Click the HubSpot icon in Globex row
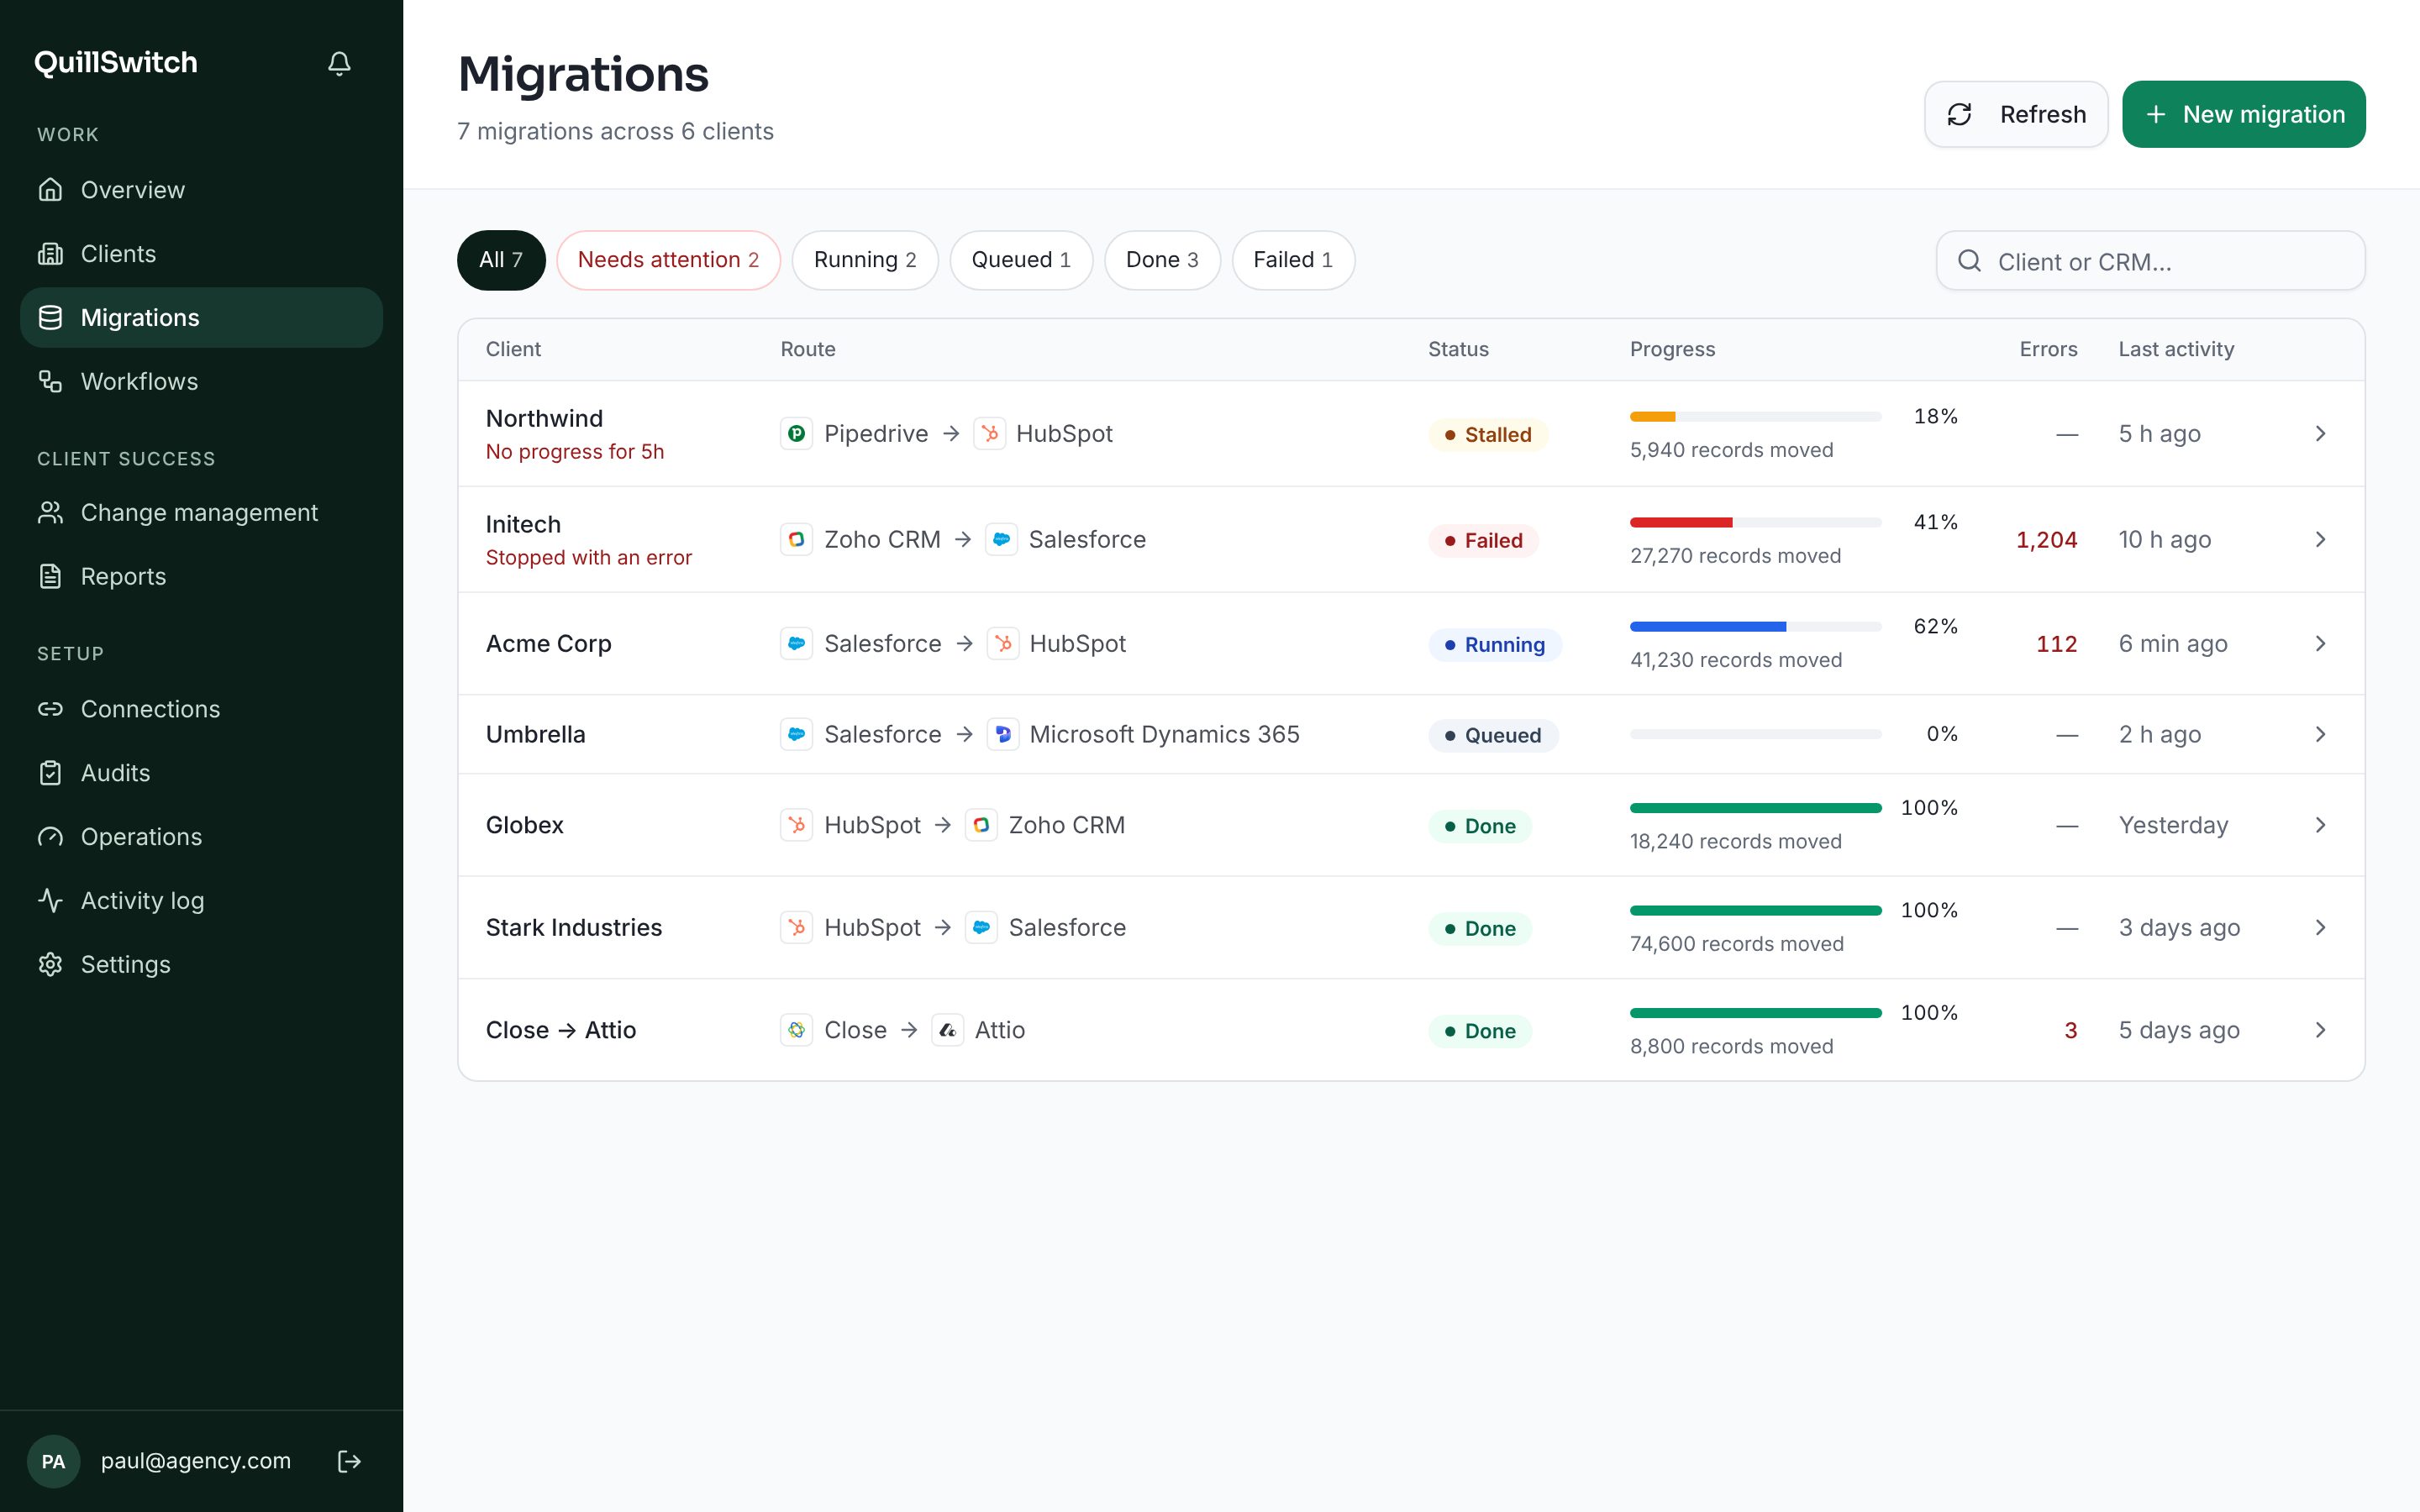 [796, 825]
